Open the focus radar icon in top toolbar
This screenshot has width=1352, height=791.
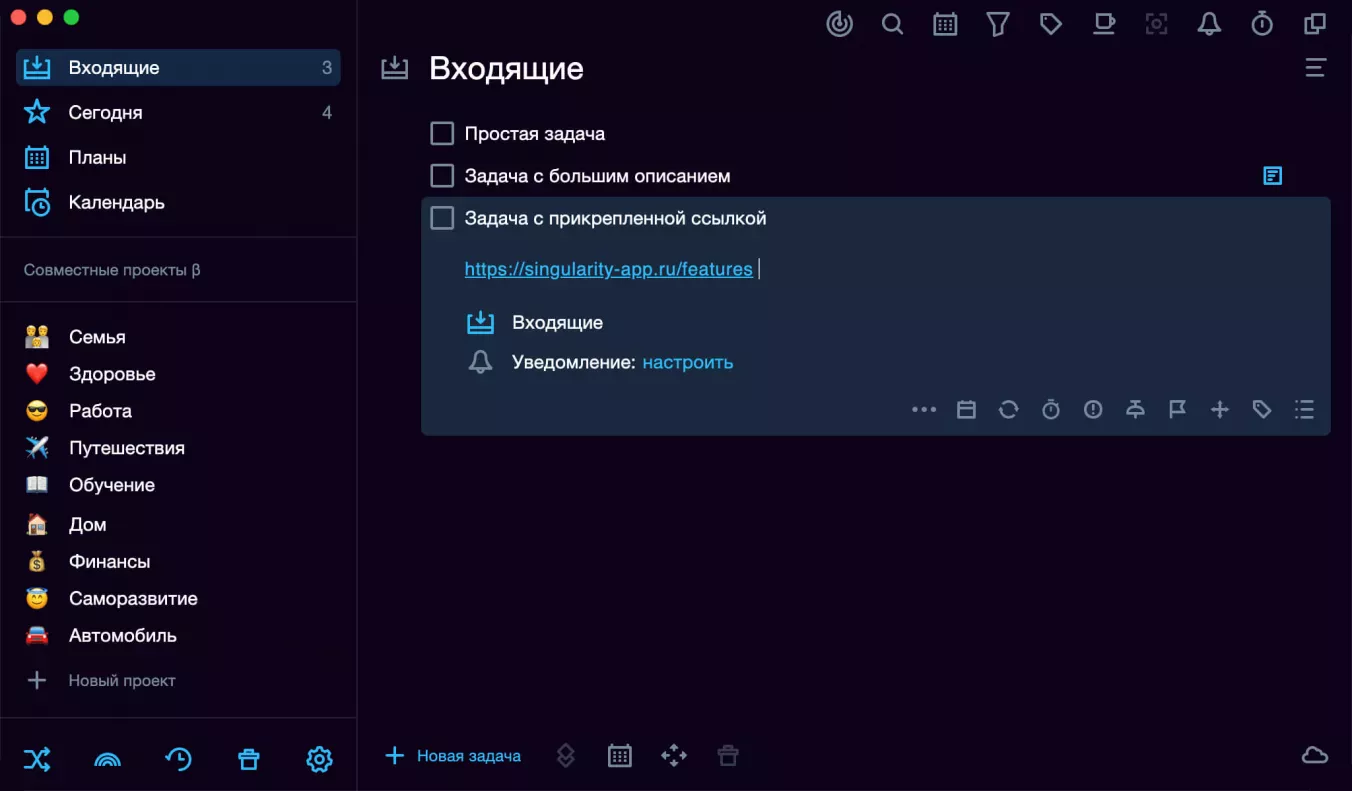[x=840, y=24]
